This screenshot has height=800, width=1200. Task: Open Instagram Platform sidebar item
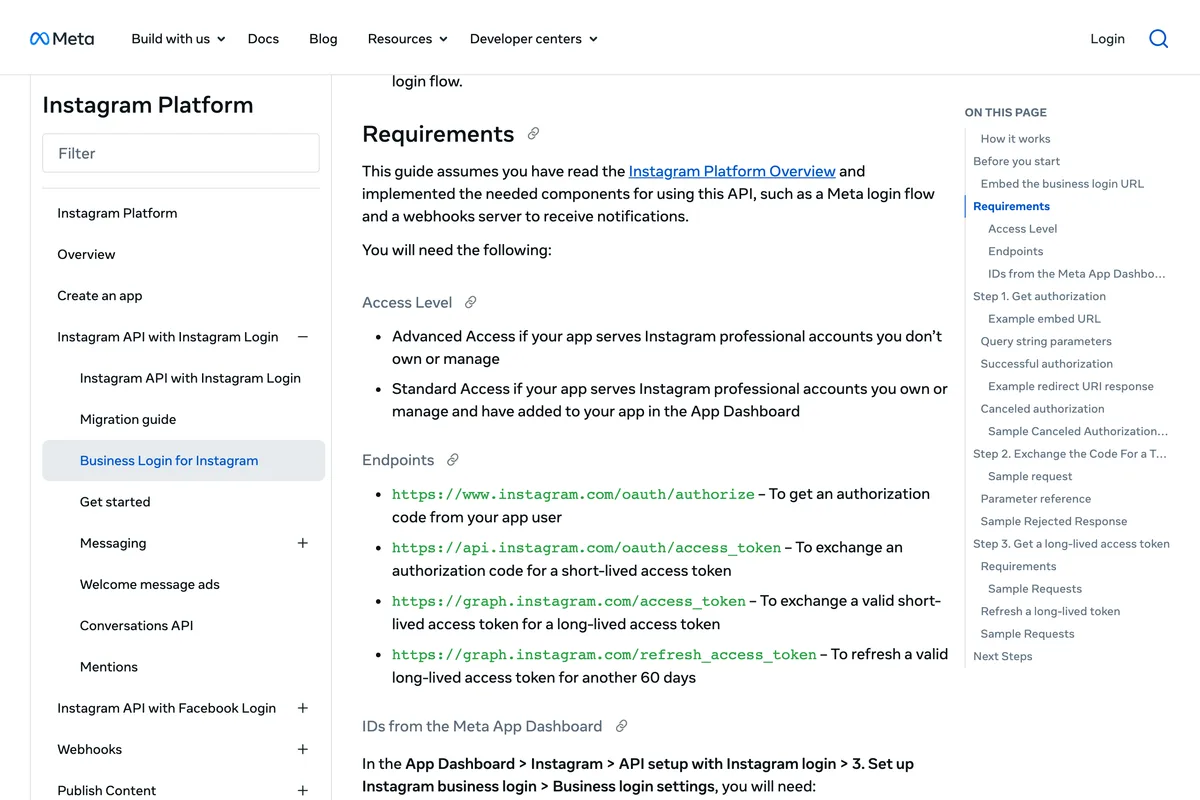point(117,213)
